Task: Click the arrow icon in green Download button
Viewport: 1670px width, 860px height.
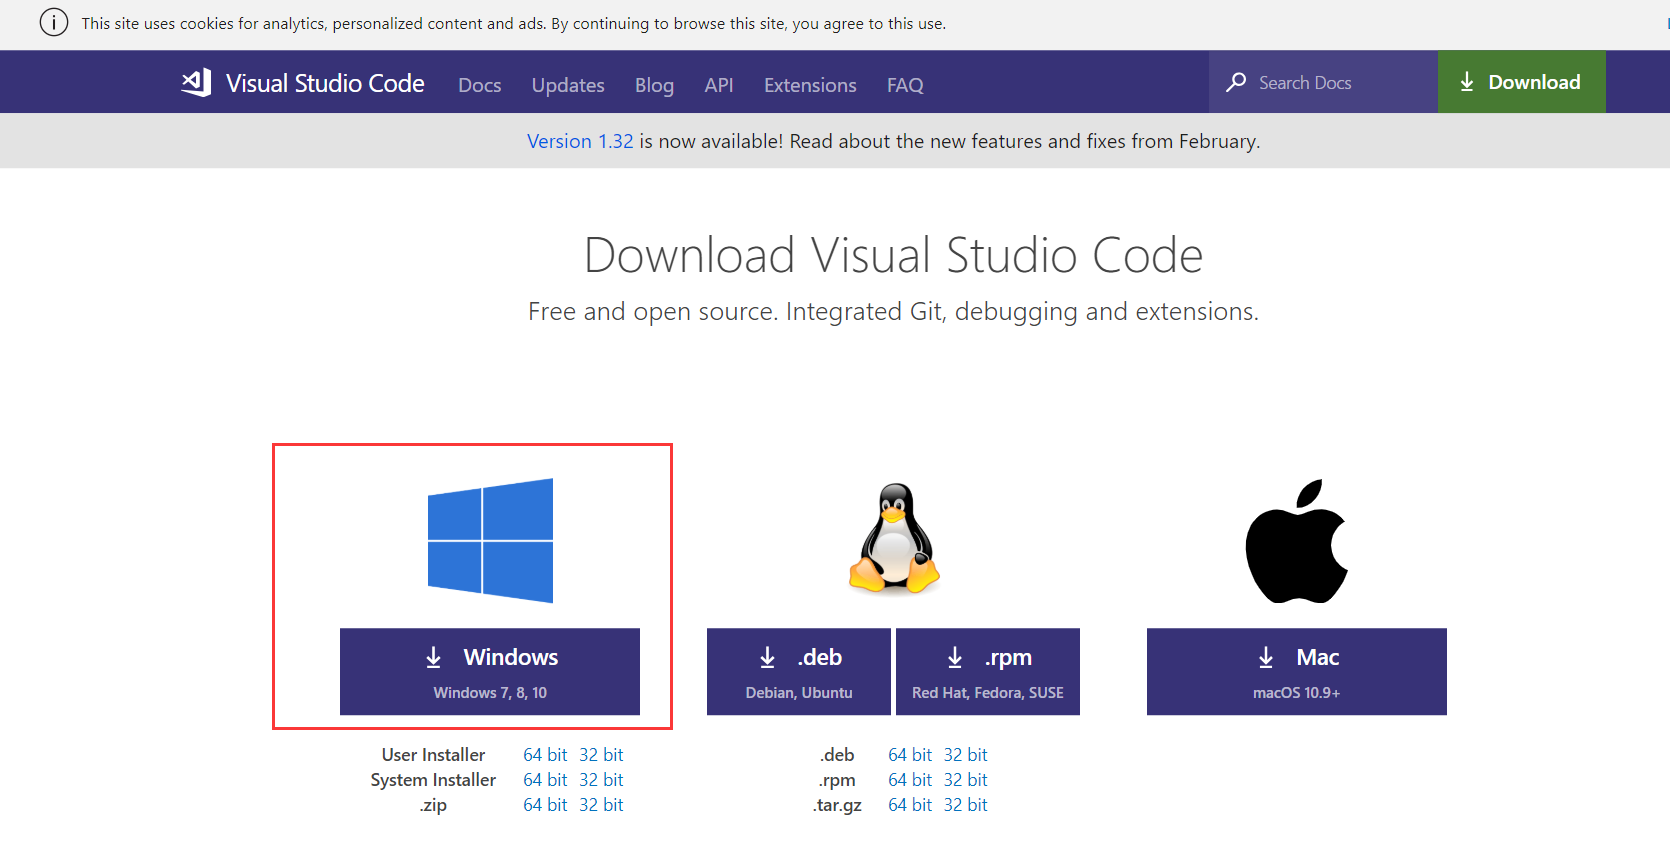Action: [1467, 82]
